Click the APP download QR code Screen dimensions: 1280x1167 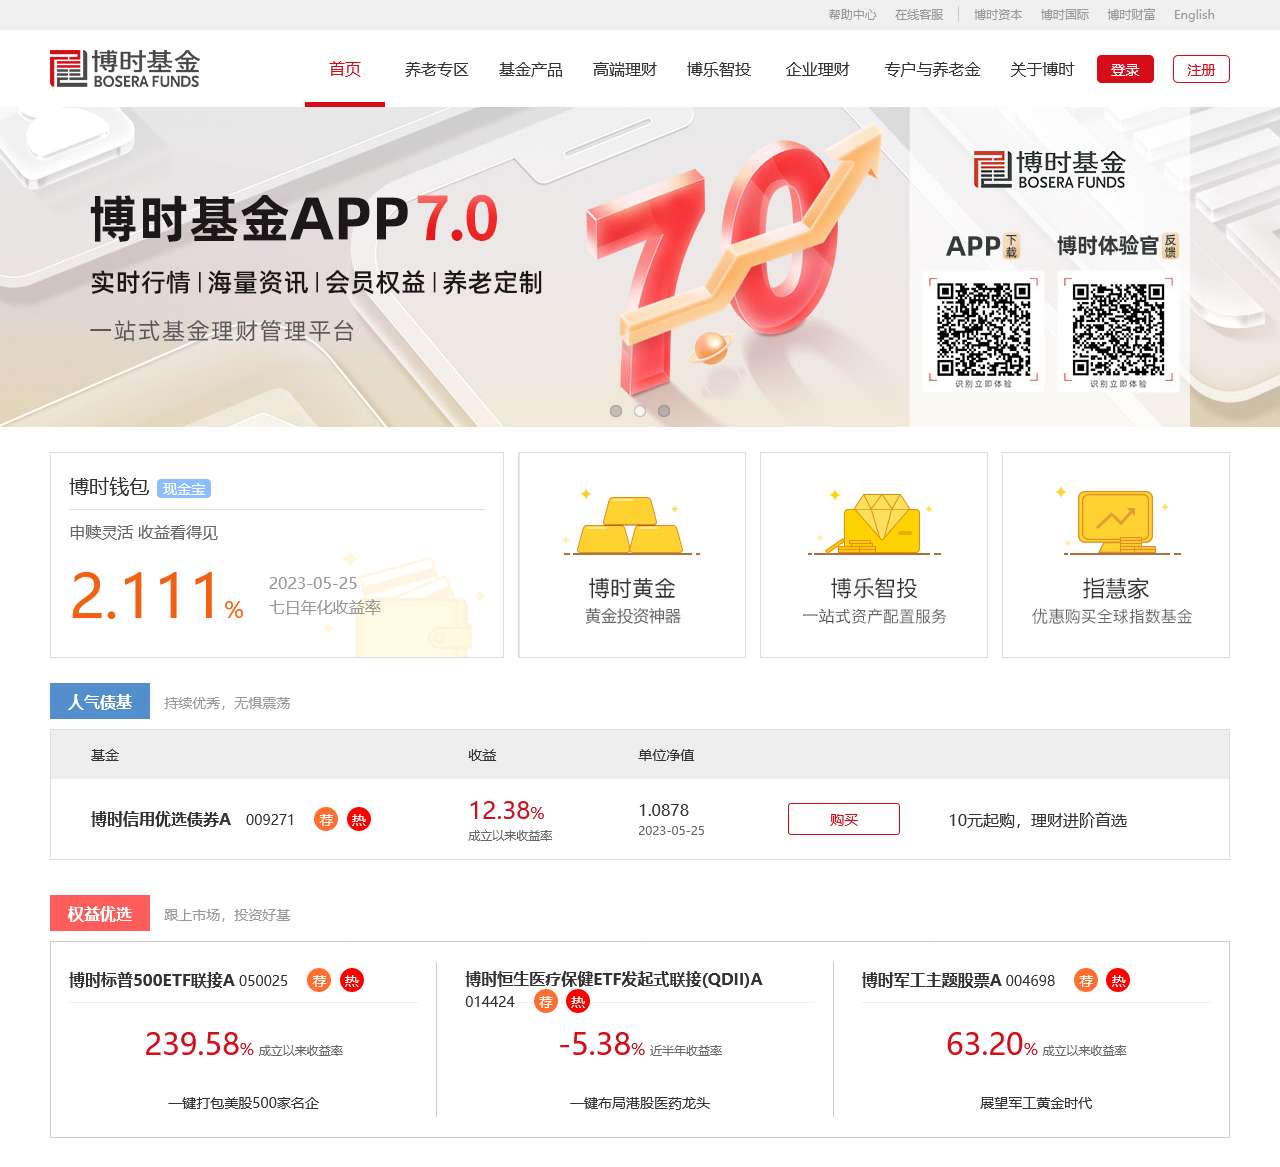click(984, 329)
